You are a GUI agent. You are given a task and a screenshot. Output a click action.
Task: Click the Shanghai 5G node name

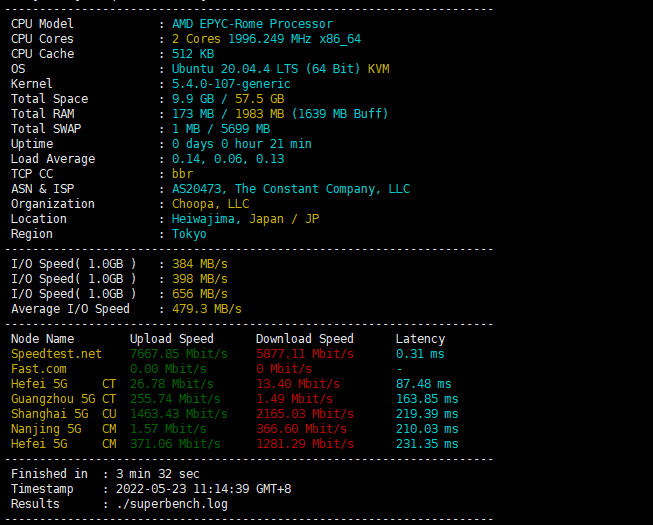coord(50,413)
